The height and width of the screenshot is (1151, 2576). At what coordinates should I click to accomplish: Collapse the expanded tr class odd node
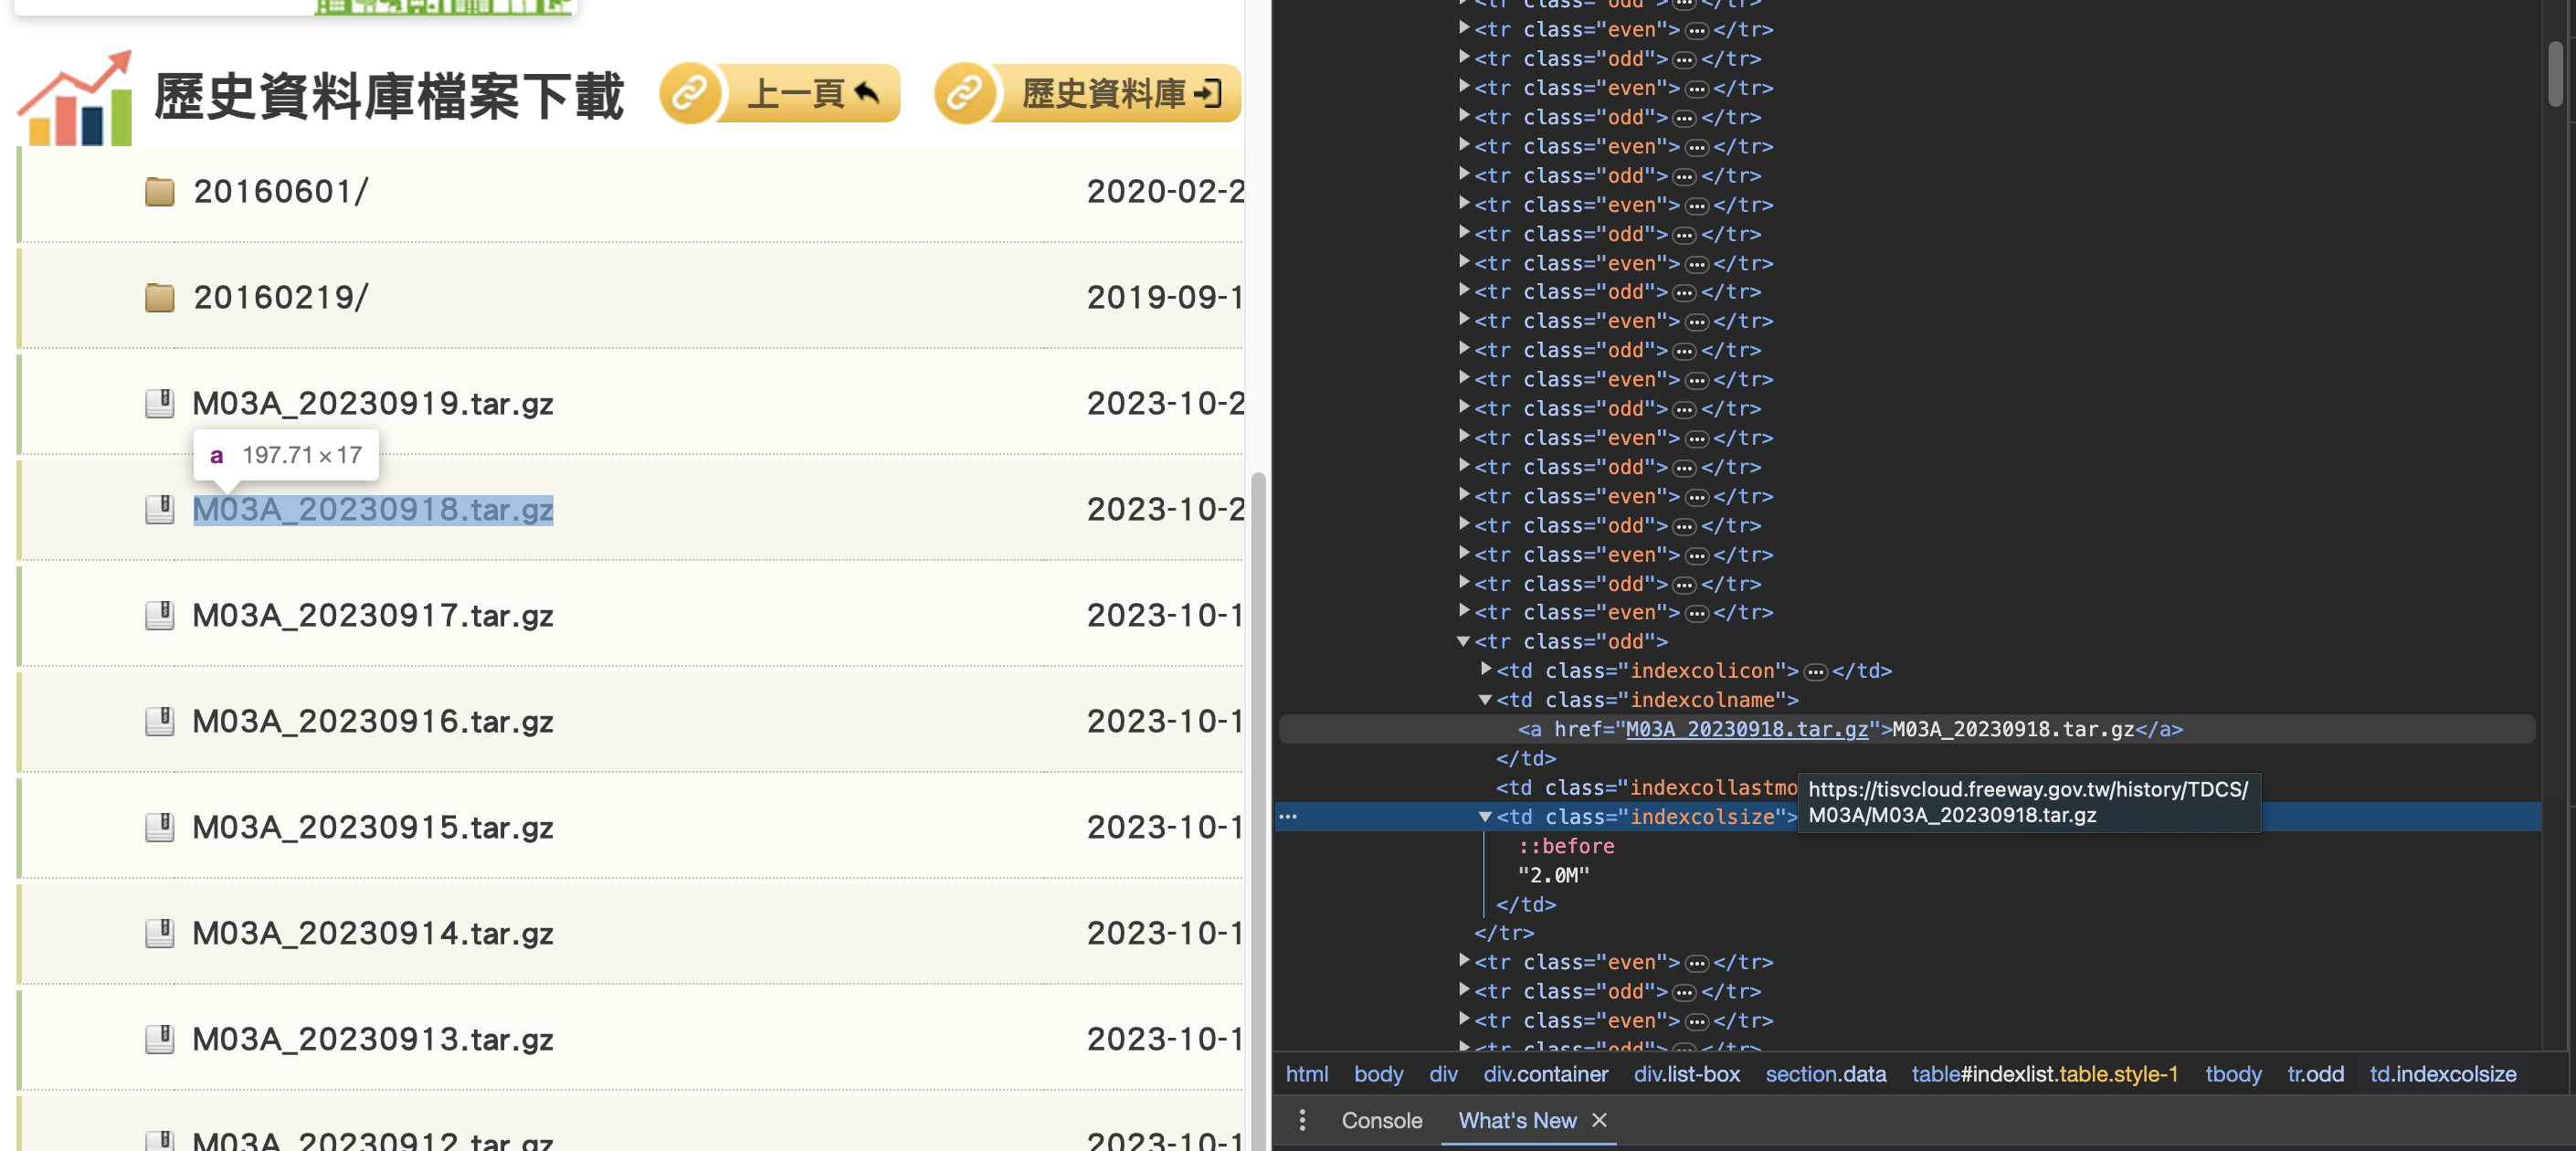[x=1464, y=641]
